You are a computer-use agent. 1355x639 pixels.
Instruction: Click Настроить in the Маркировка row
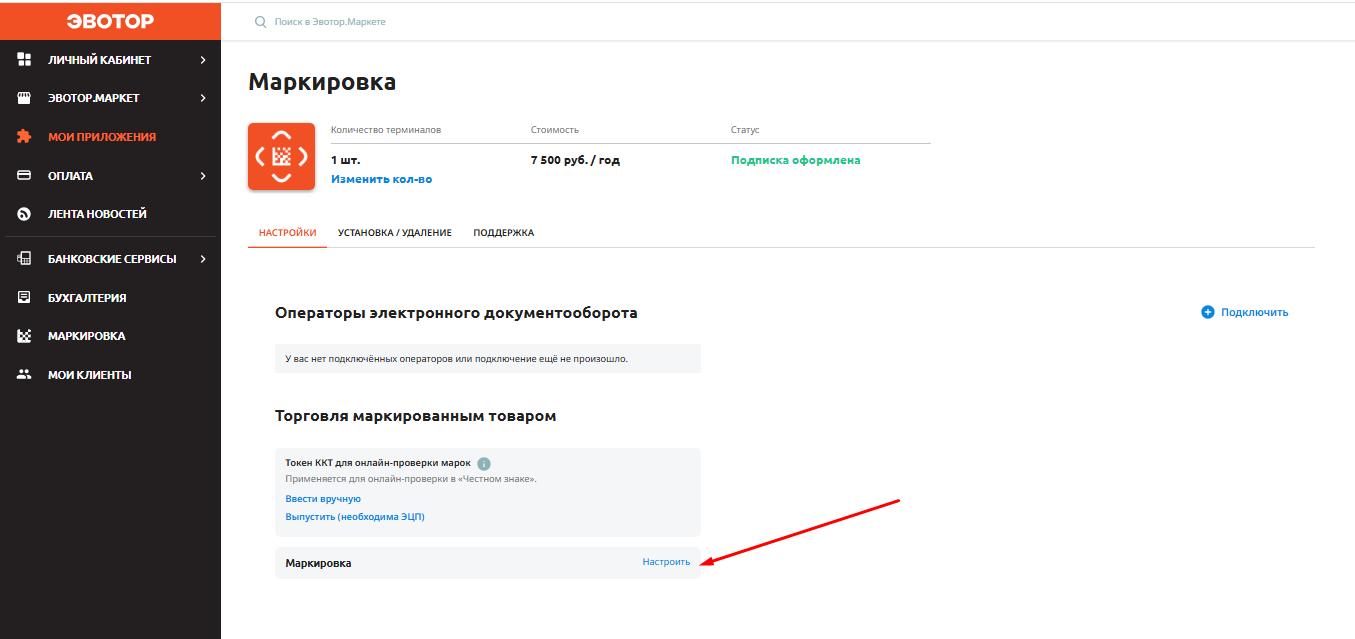coord(666,562)
